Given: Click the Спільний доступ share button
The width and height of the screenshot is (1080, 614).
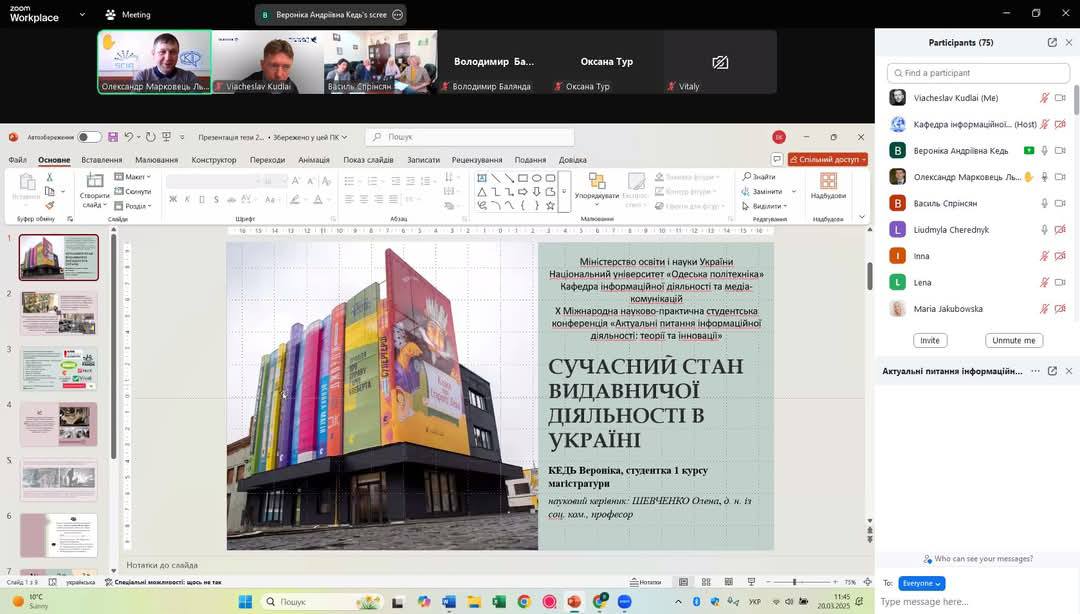Looking at the screenshot, I should pos(827,159).
